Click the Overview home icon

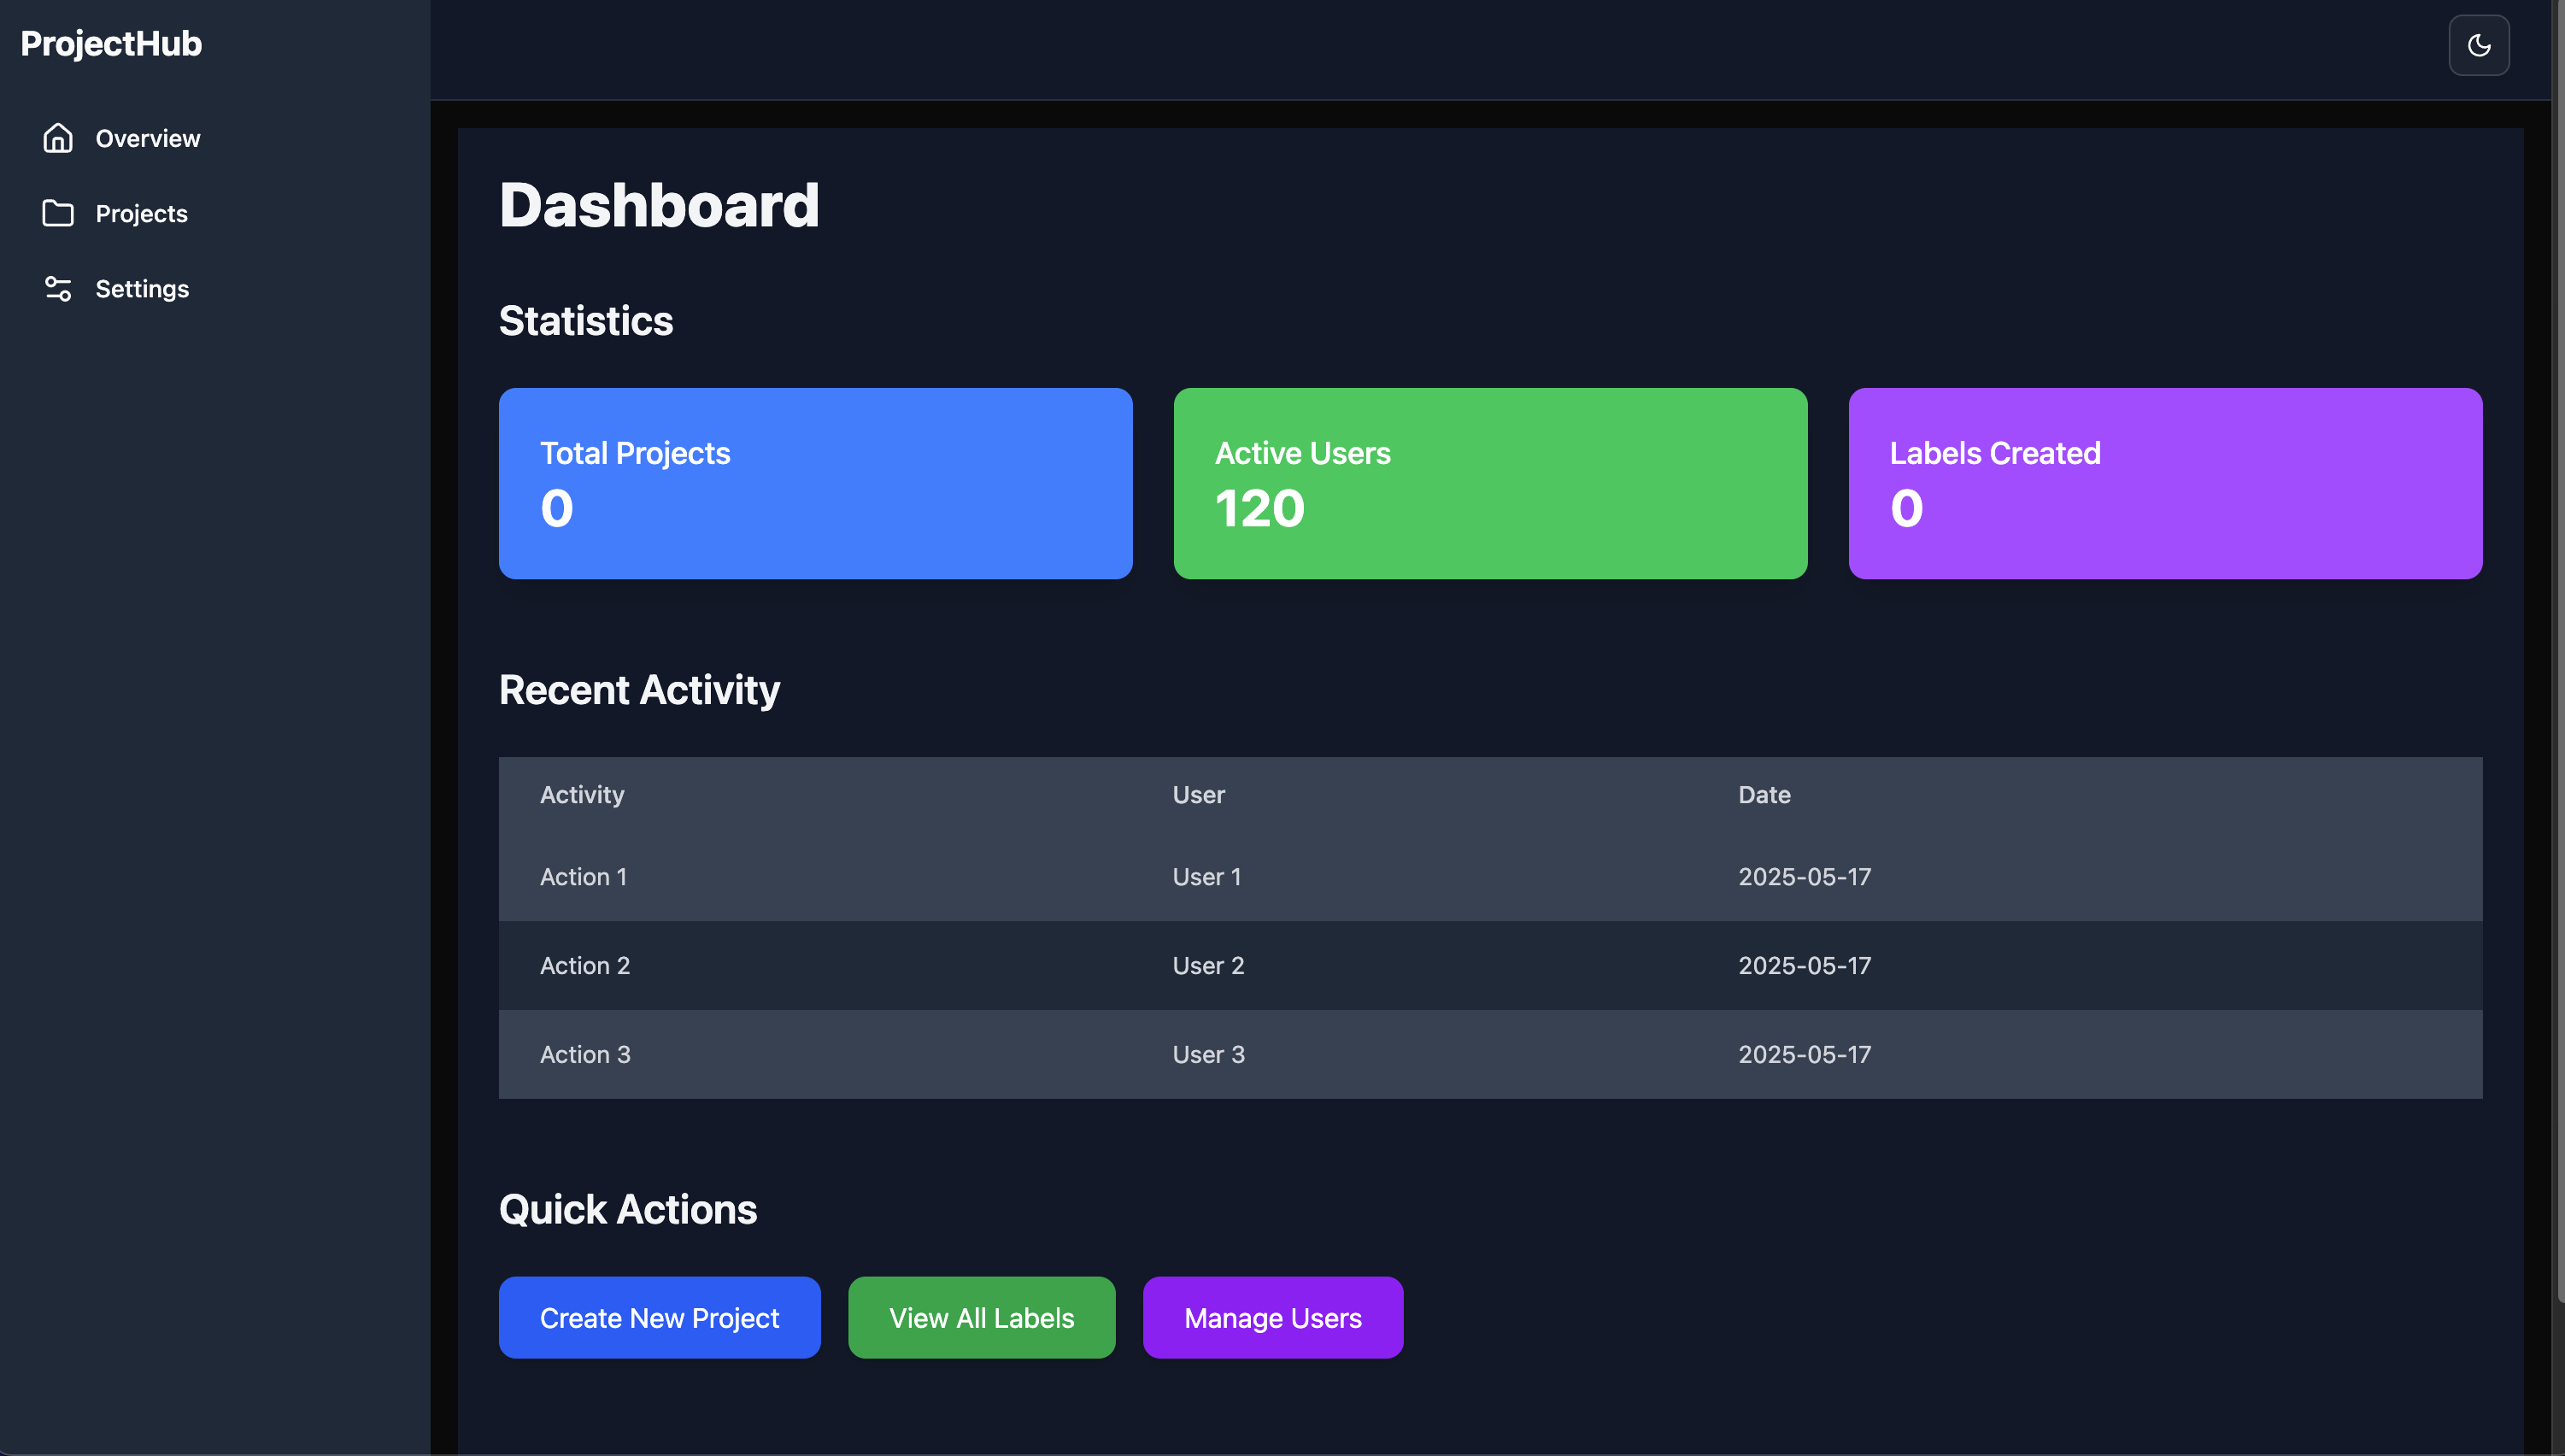tap(58, 138)
